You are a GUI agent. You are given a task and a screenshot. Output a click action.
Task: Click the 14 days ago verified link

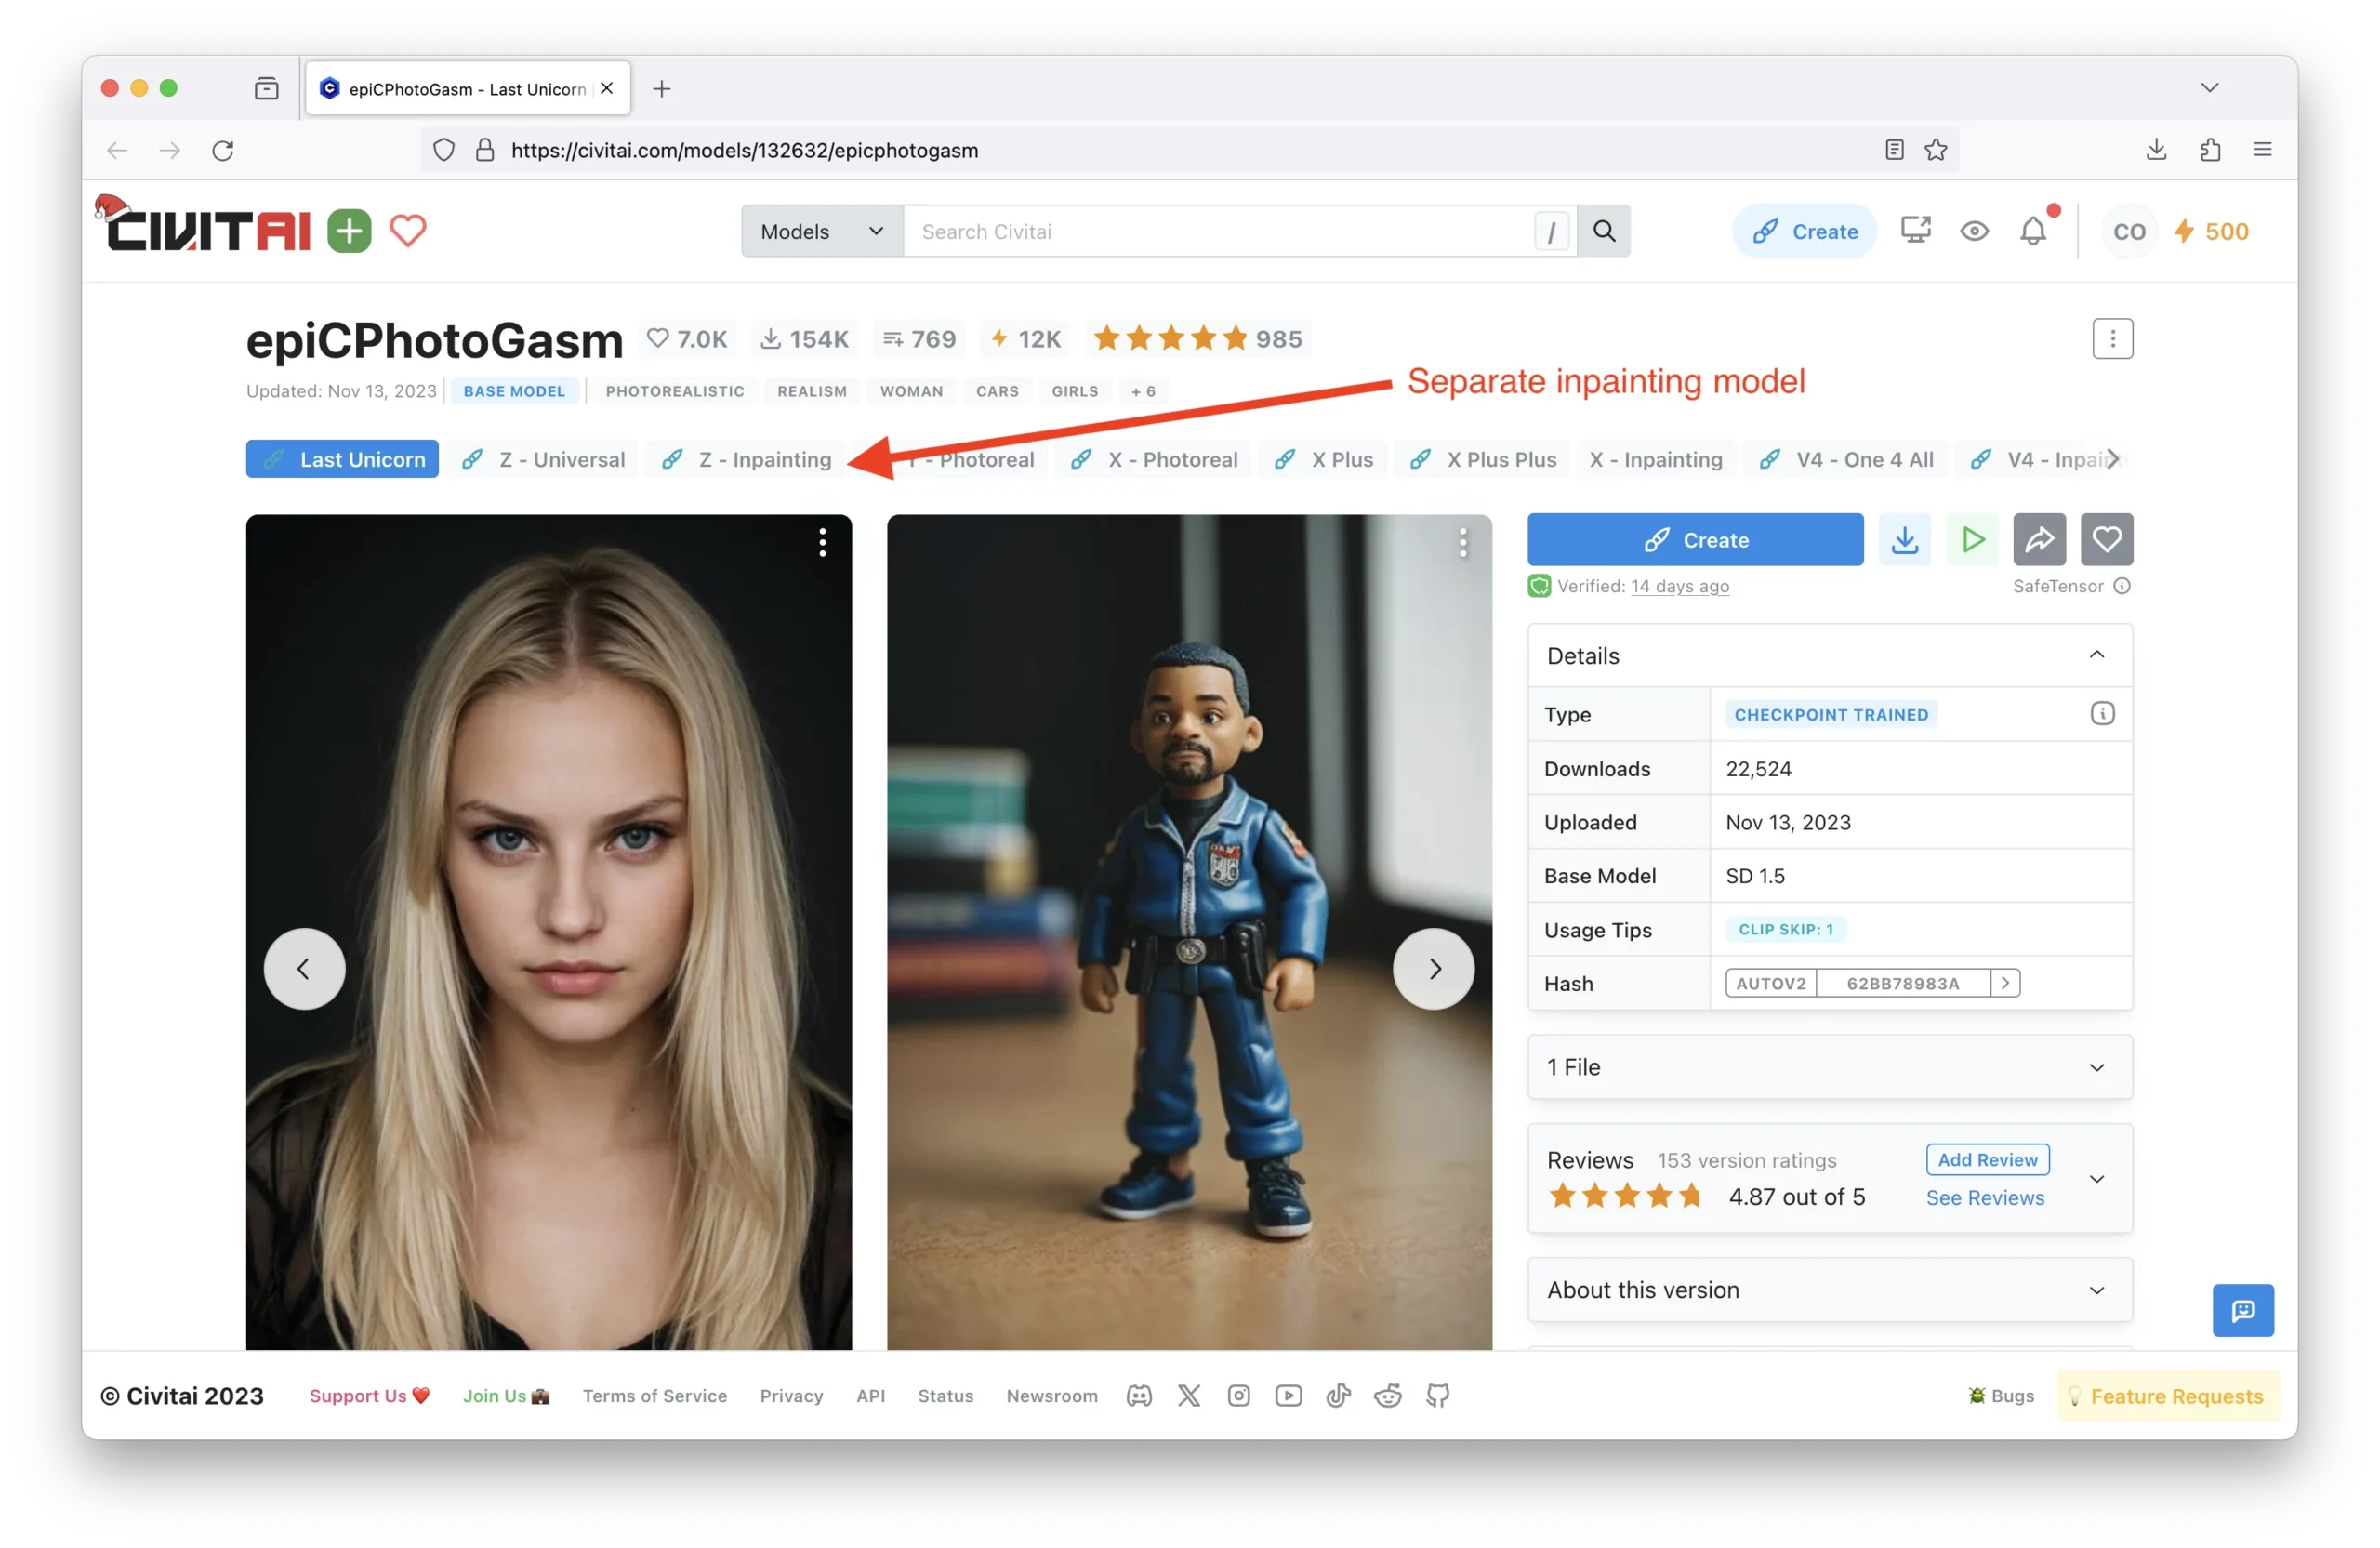click(1680, 586)
